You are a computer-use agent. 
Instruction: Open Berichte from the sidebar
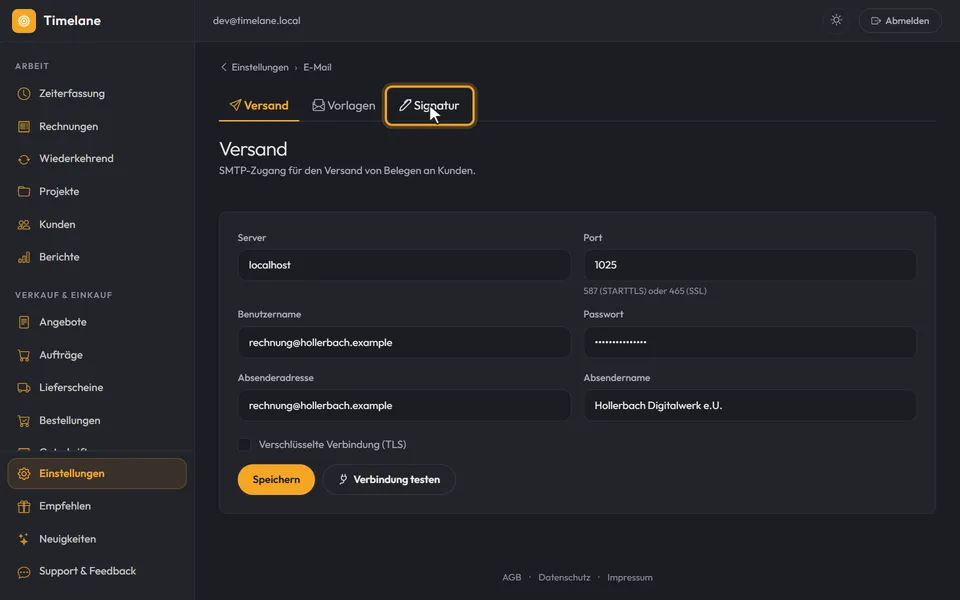pyautogui.click(x=97, y=257)
